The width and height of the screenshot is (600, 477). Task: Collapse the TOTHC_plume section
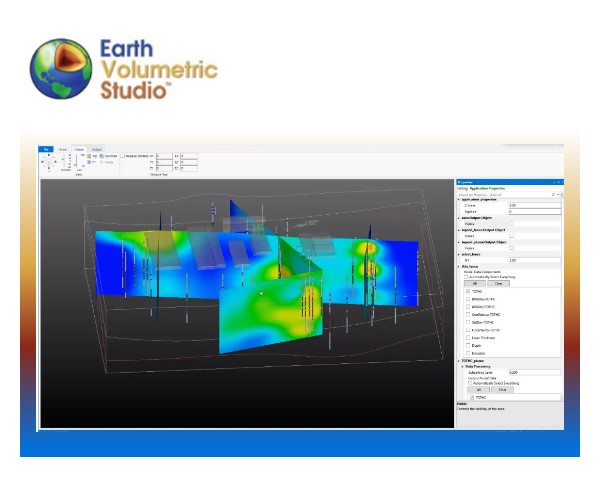tap(459, 361)
